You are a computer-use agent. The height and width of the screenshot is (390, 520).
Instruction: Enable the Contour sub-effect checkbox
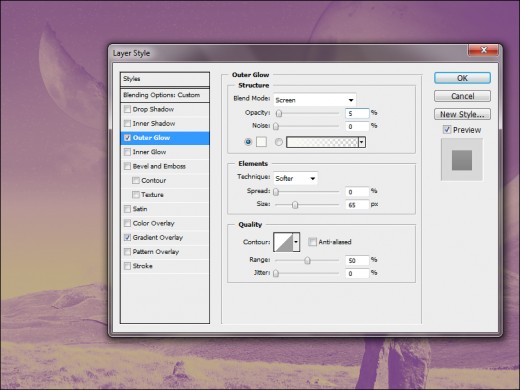pyautogui.click(x=136, y=180)
